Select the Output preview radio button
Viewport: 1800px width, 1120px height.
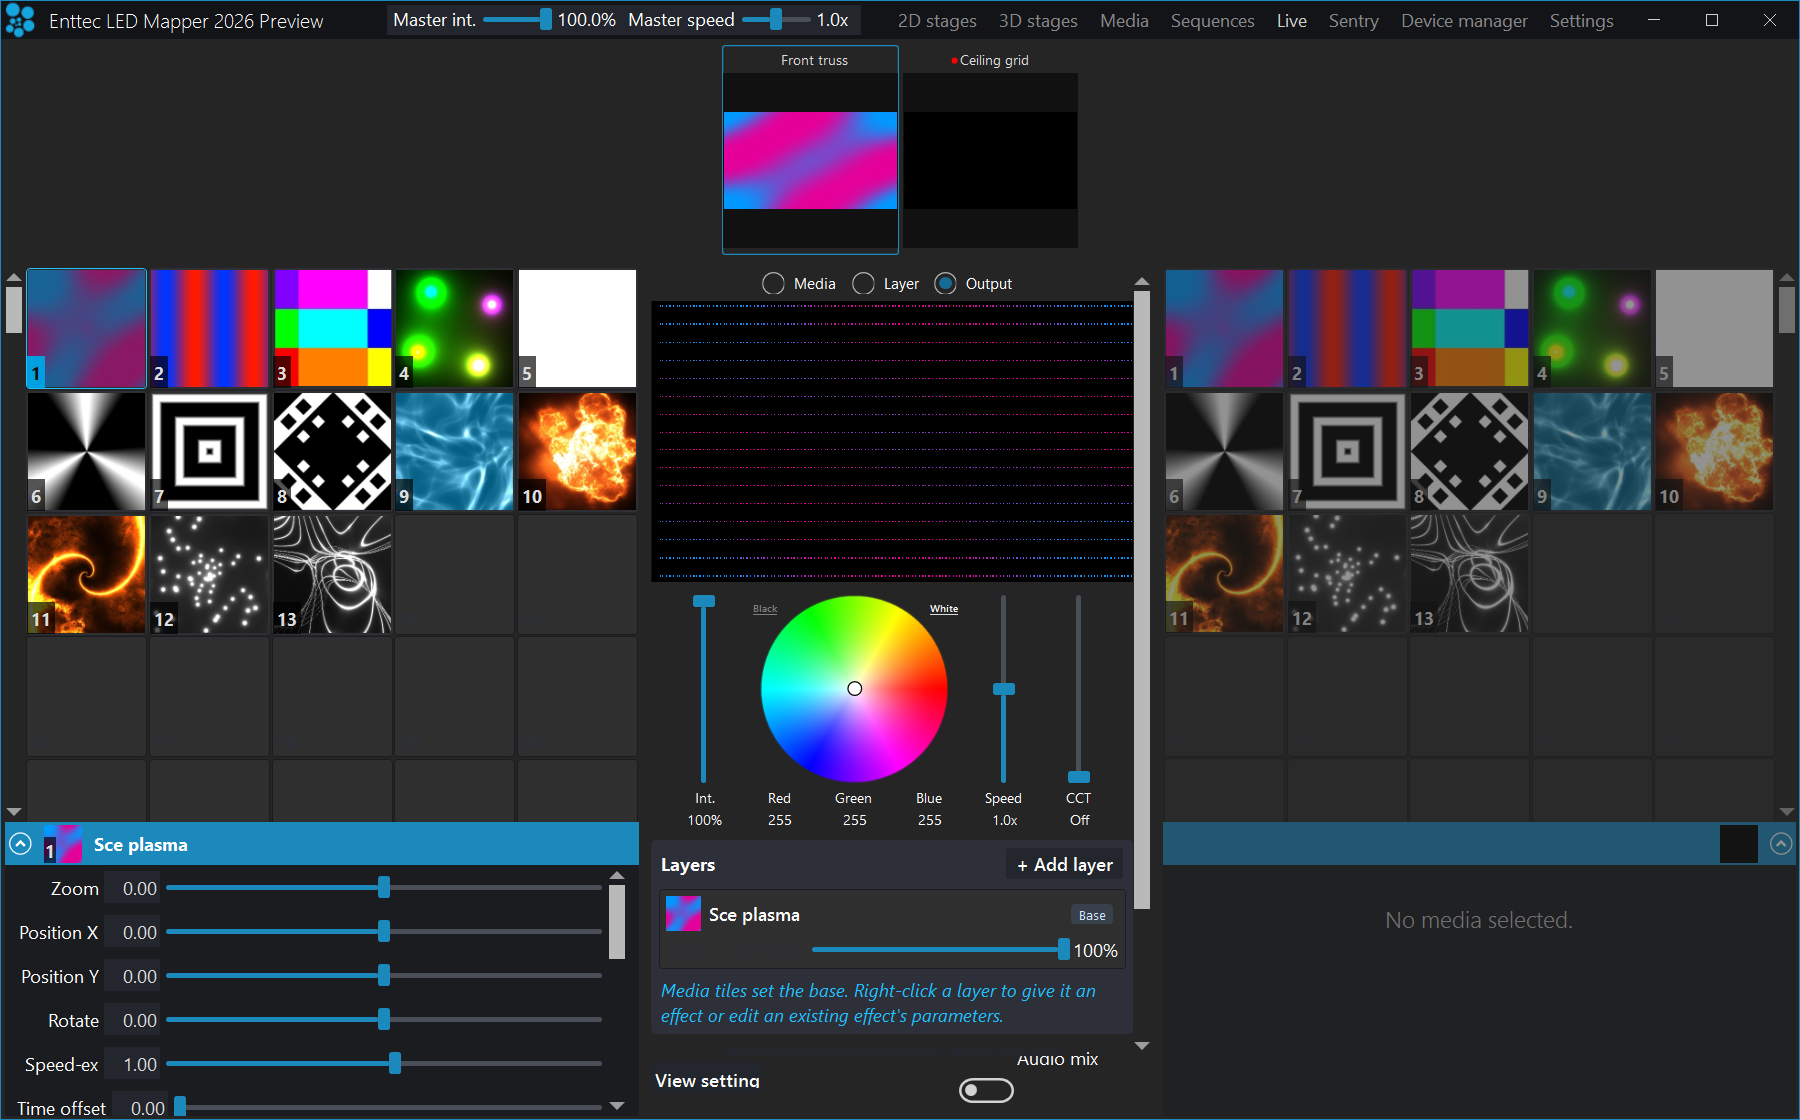coord(945,284)
